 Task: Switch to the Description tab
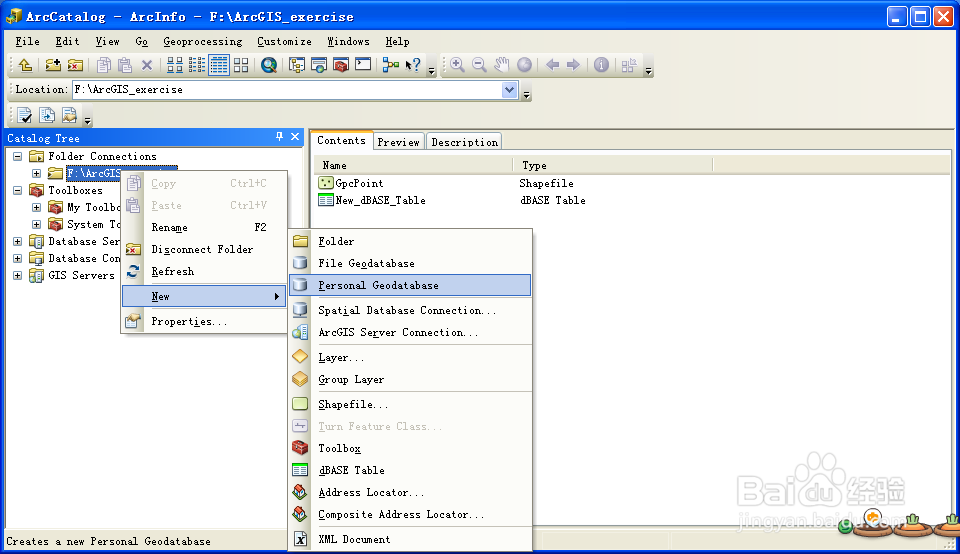point(465,142)
